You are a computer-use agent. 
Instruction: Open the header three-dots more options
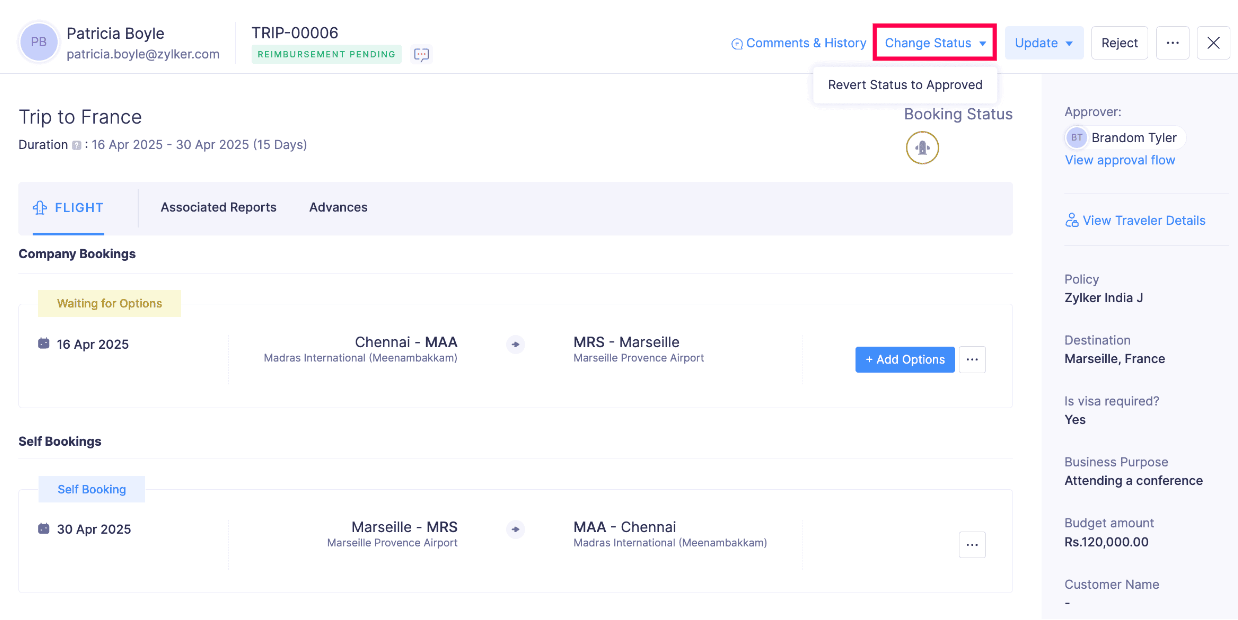point(1172,43)
